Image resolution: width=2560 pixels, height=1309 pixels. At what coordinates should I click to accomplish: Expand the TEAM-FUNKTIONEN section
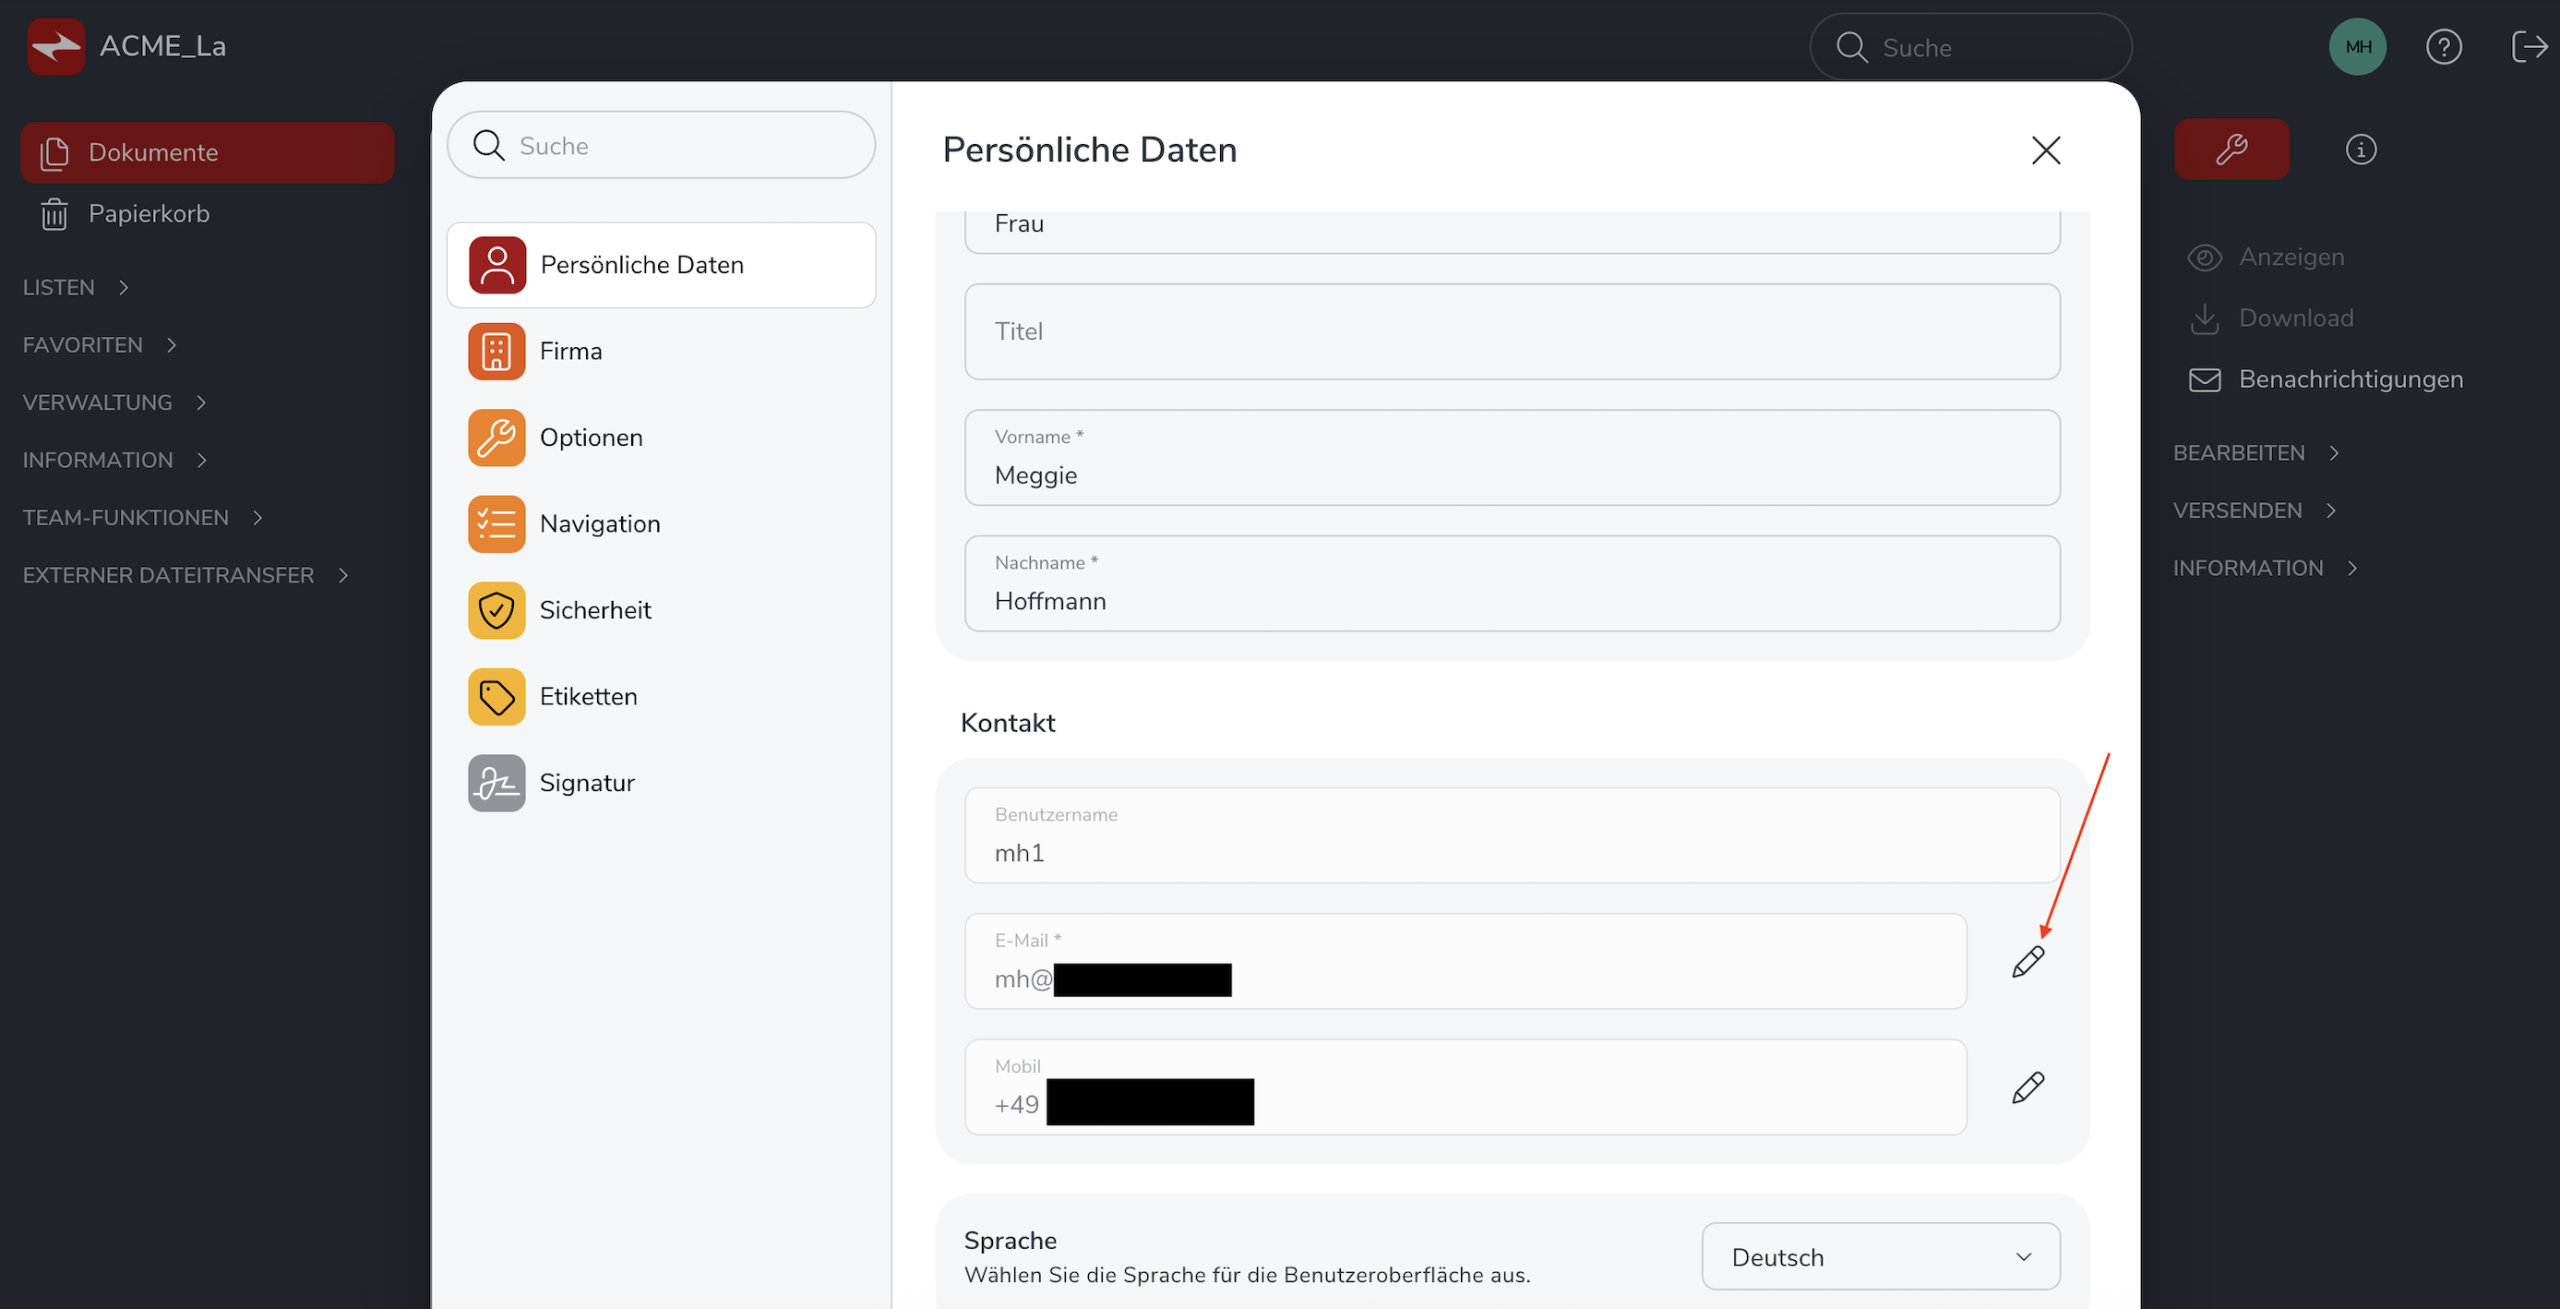(x=142, y=517)
